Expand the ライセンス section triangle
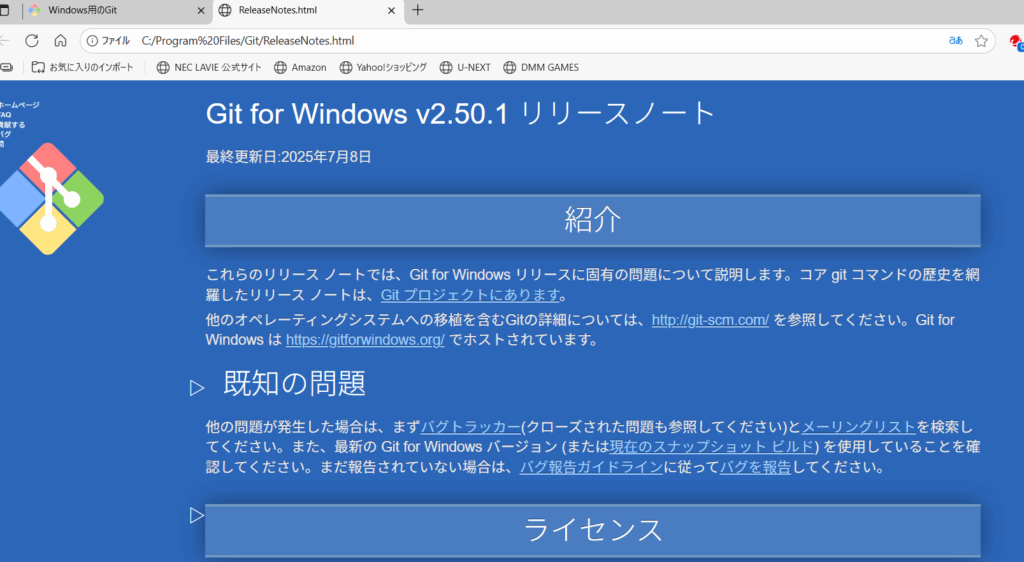This screenshot has height=562, width=1024. 196,515
